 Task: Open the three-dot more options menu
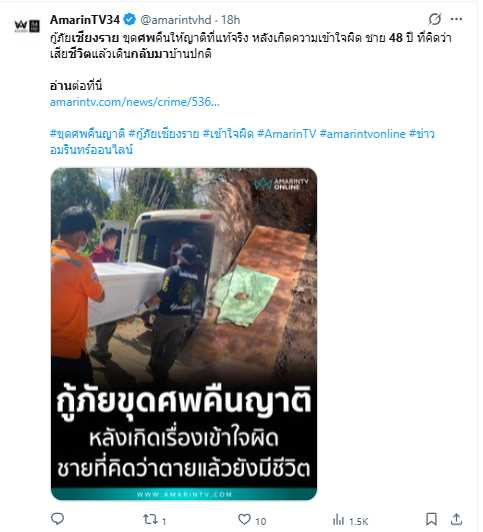[456, 19]
